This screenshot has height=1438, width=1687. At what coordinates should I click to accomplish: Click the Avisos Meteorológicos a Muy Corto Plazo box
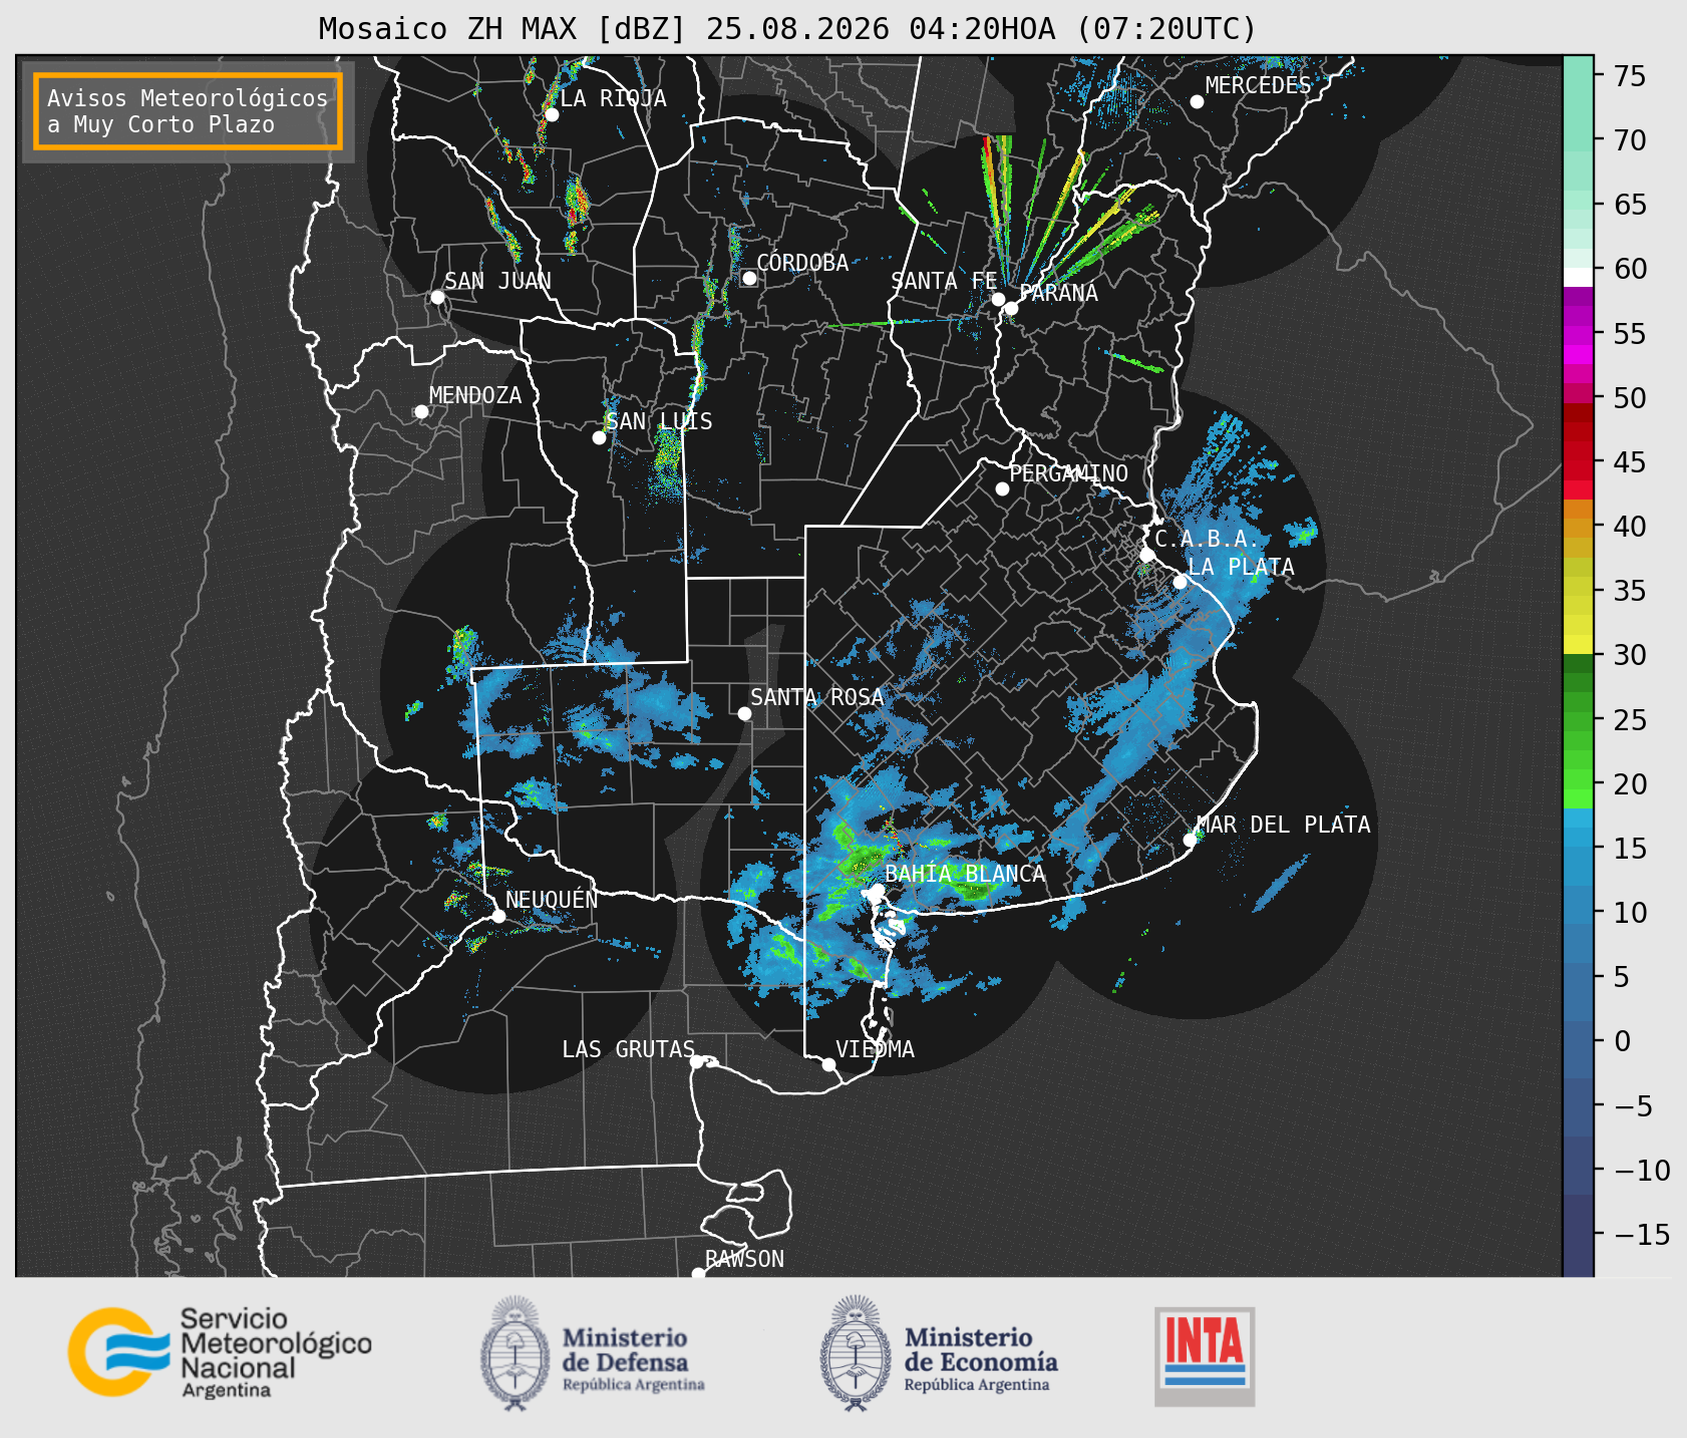coord(188,111)
